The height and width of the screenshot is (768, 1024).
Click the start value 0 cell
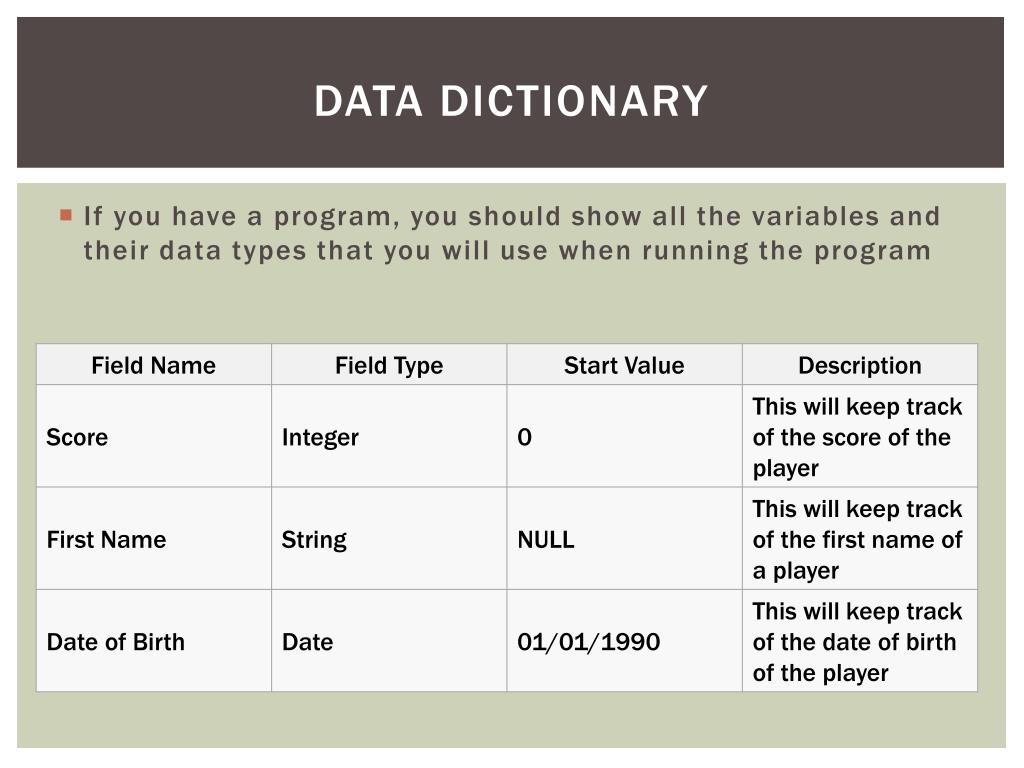624,436
